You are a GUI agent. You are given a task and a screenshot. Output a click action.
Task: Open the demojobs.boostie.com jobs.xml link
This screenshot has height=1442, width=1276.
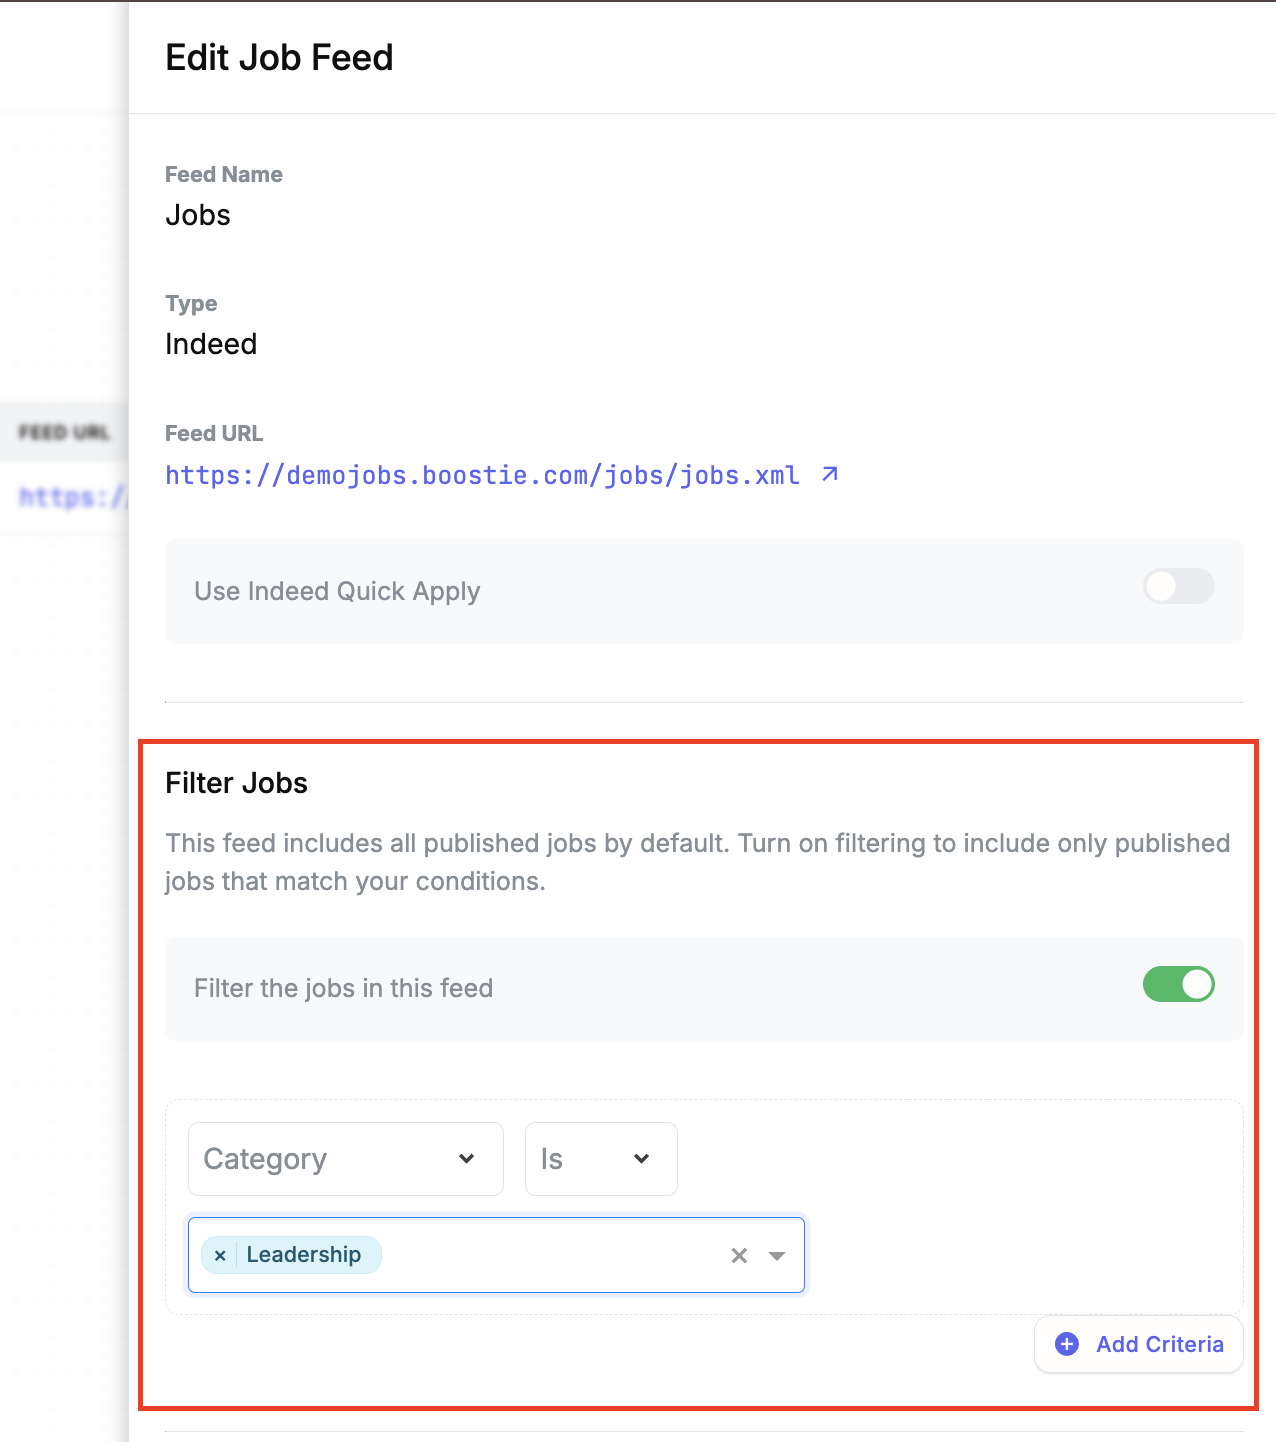[x=482, y=475]
